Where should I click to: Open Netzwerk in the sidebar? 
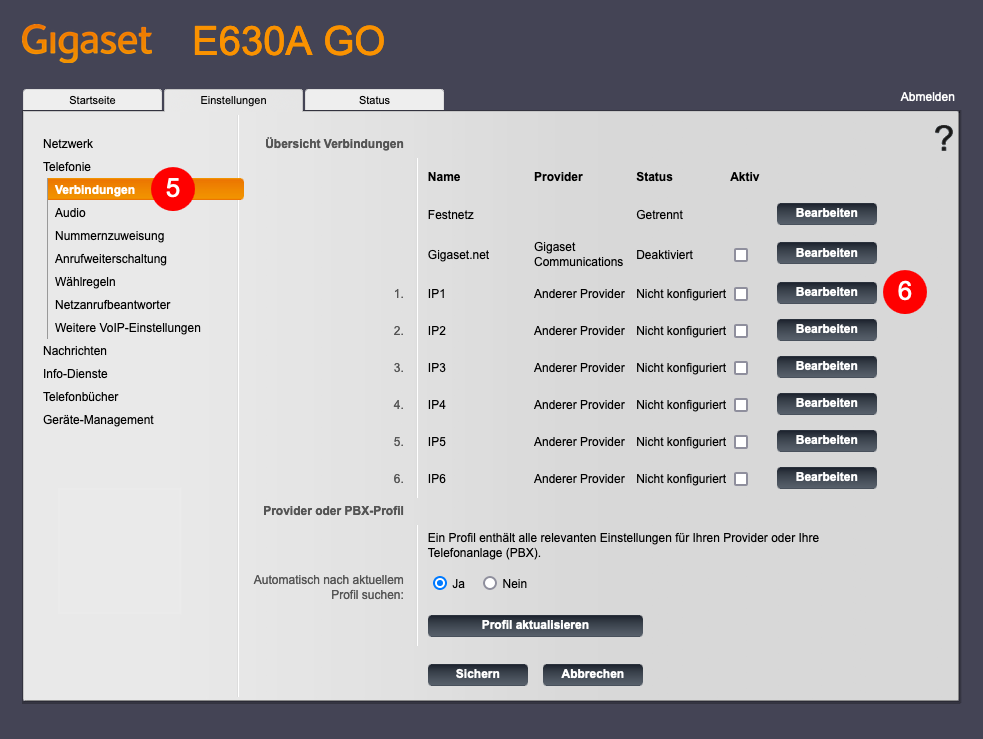[68, 144]
